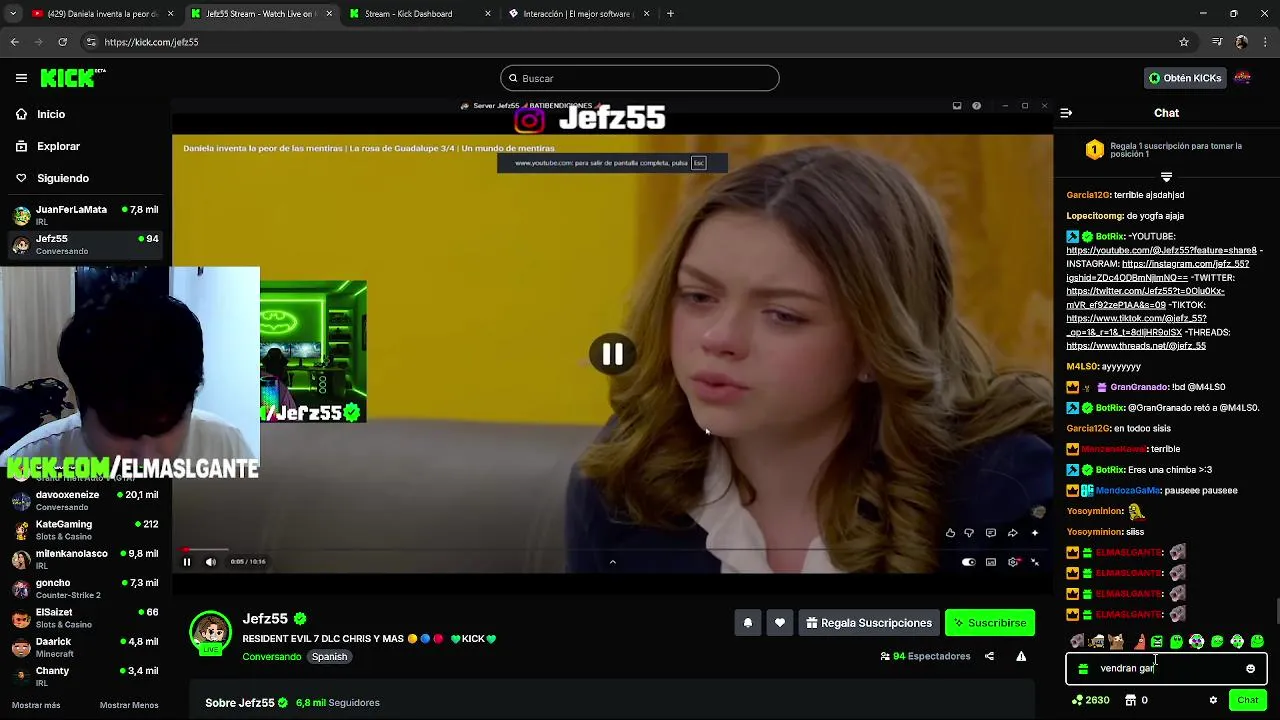1280x720 pixels.
Task: Open Explorar in sidebar
Action: [58, 146]
